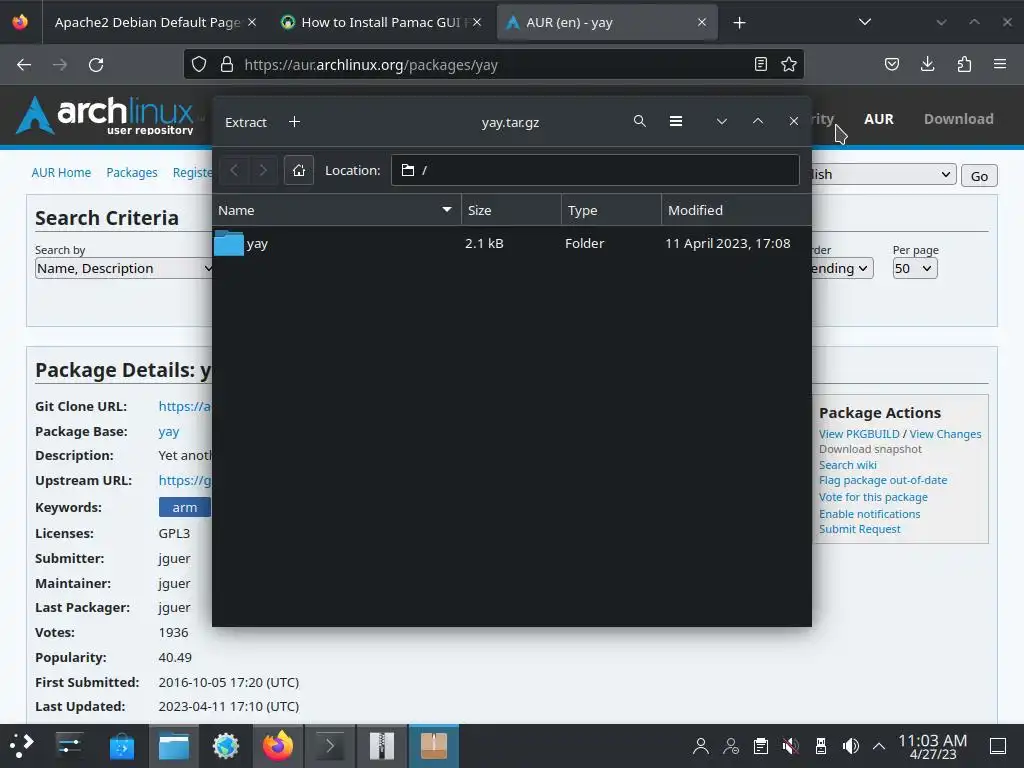Sort by Name column header
Viewport: 1024px width, 768px height.
click(x=336, y=210)
